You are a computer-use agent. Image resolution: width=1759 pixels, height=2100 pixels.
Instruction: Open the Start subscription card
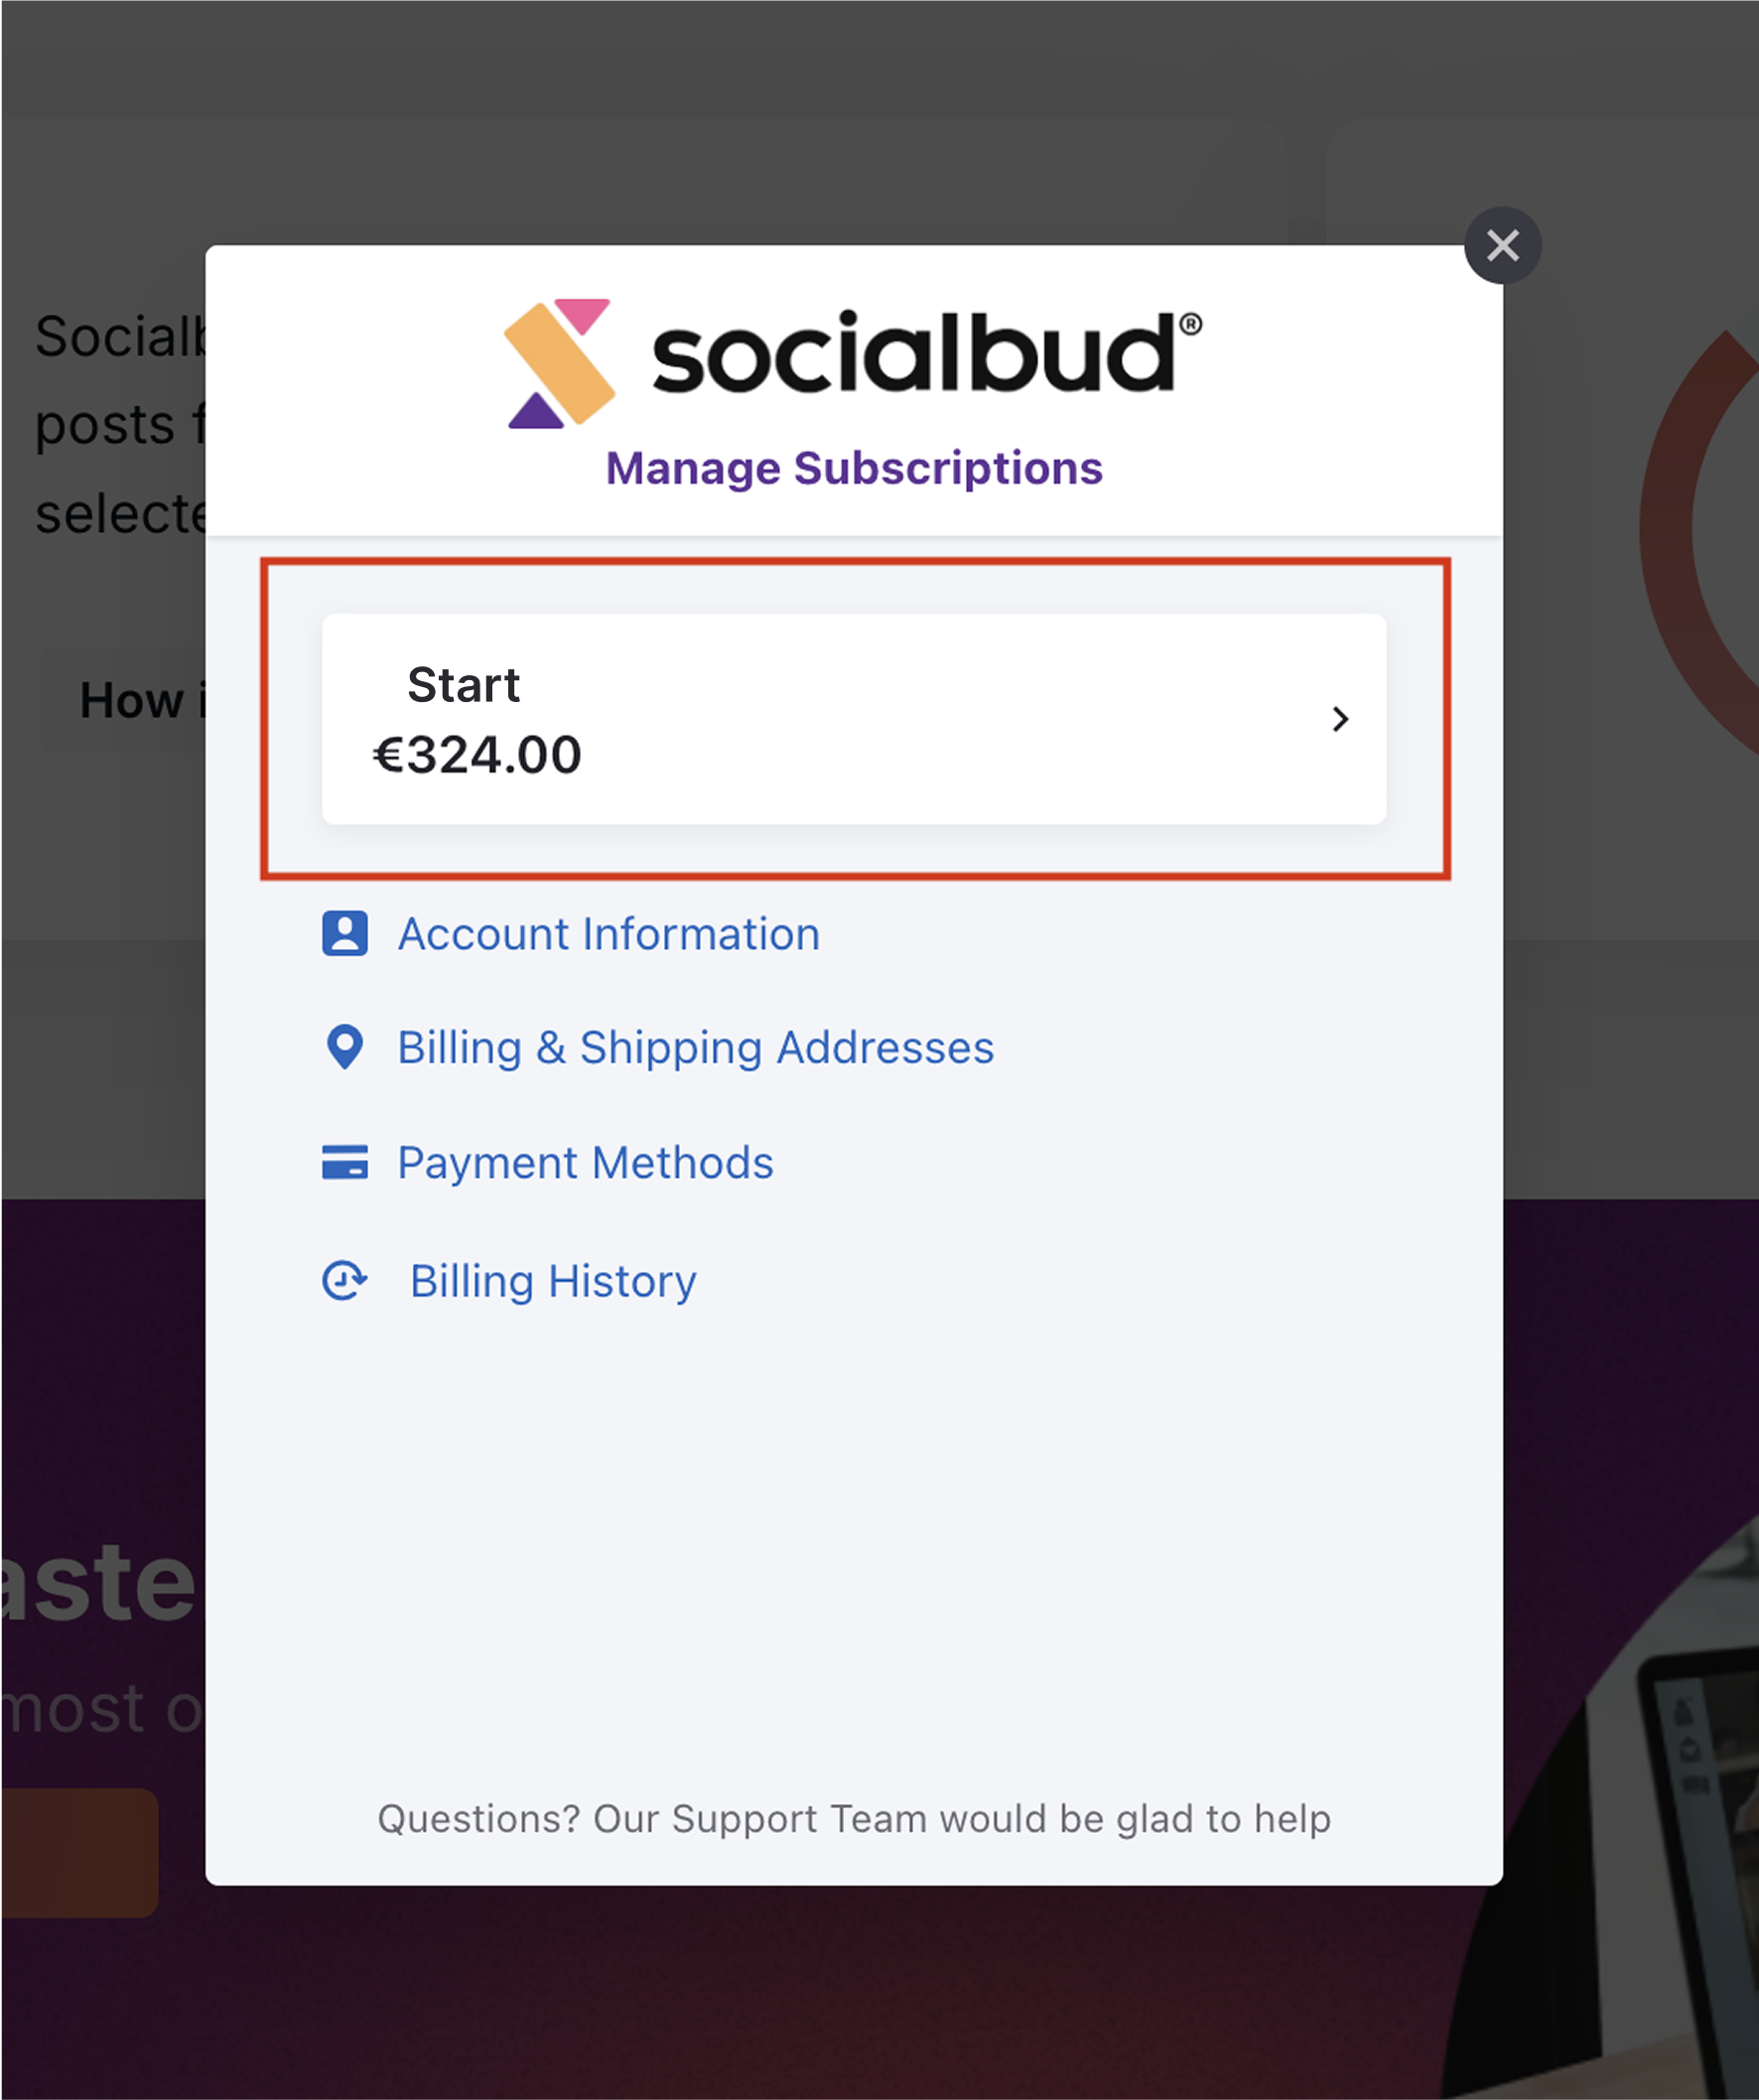click(x=854, y=719)
